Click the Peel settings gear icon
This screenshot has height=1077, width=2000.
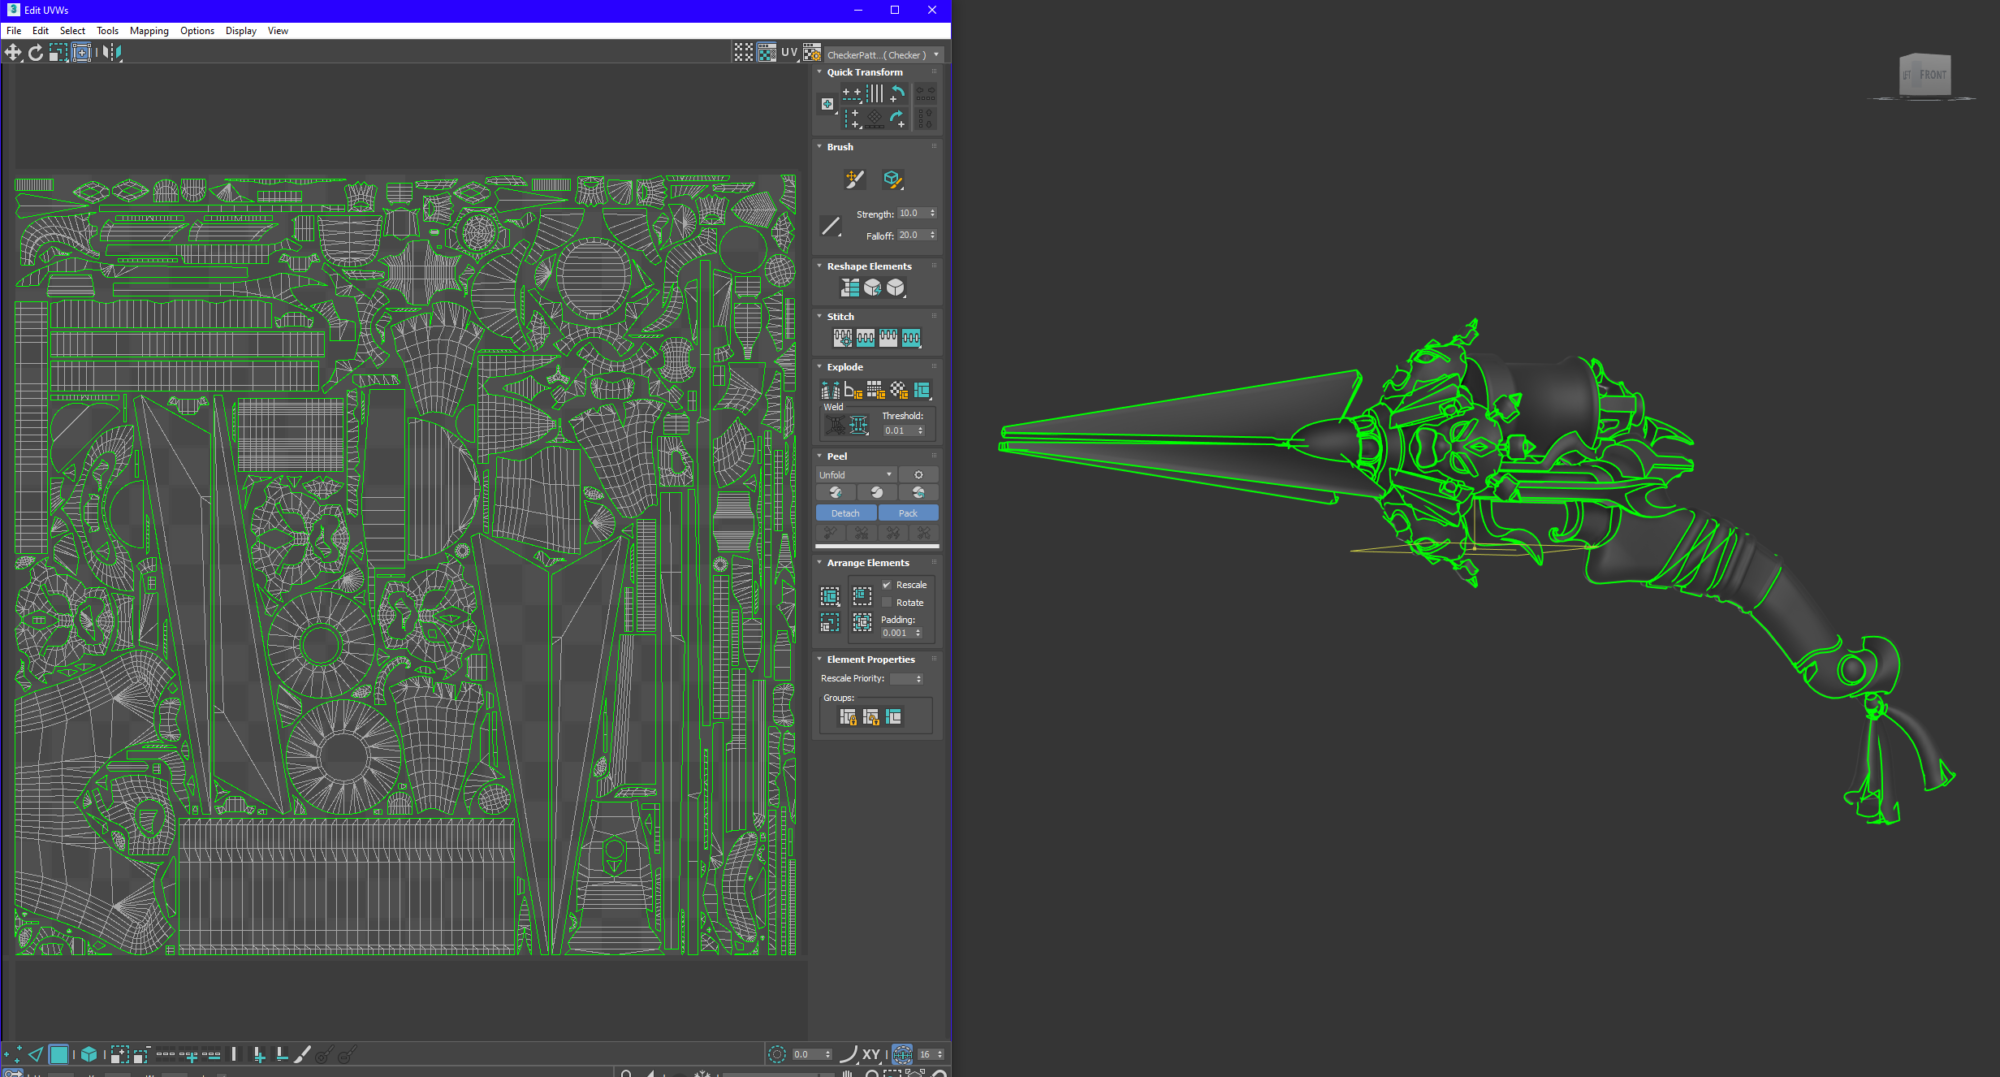pos(919,474)
